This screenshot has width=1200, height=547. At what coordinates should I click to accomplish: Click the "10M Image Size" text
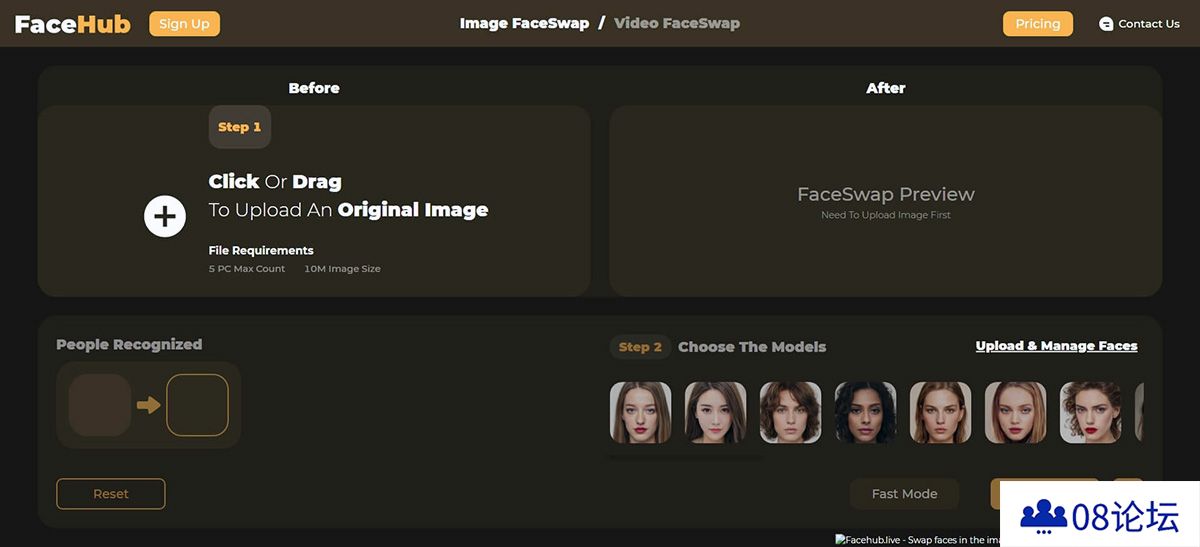point(342,269)
